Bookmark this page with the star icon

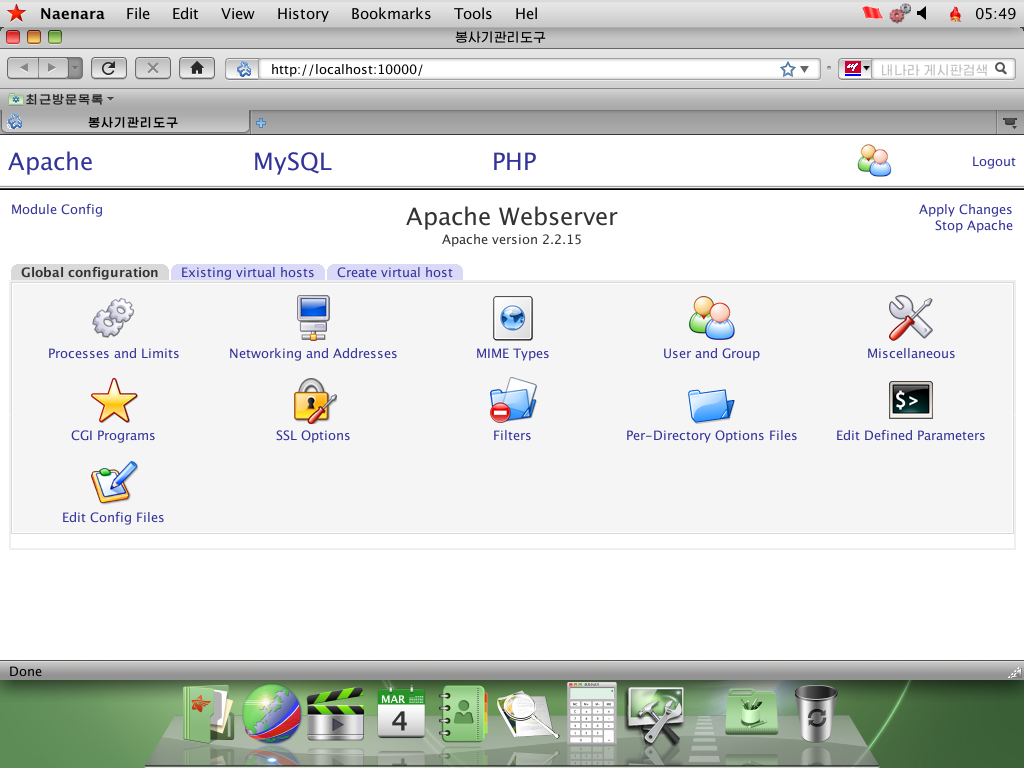(788, 69)
